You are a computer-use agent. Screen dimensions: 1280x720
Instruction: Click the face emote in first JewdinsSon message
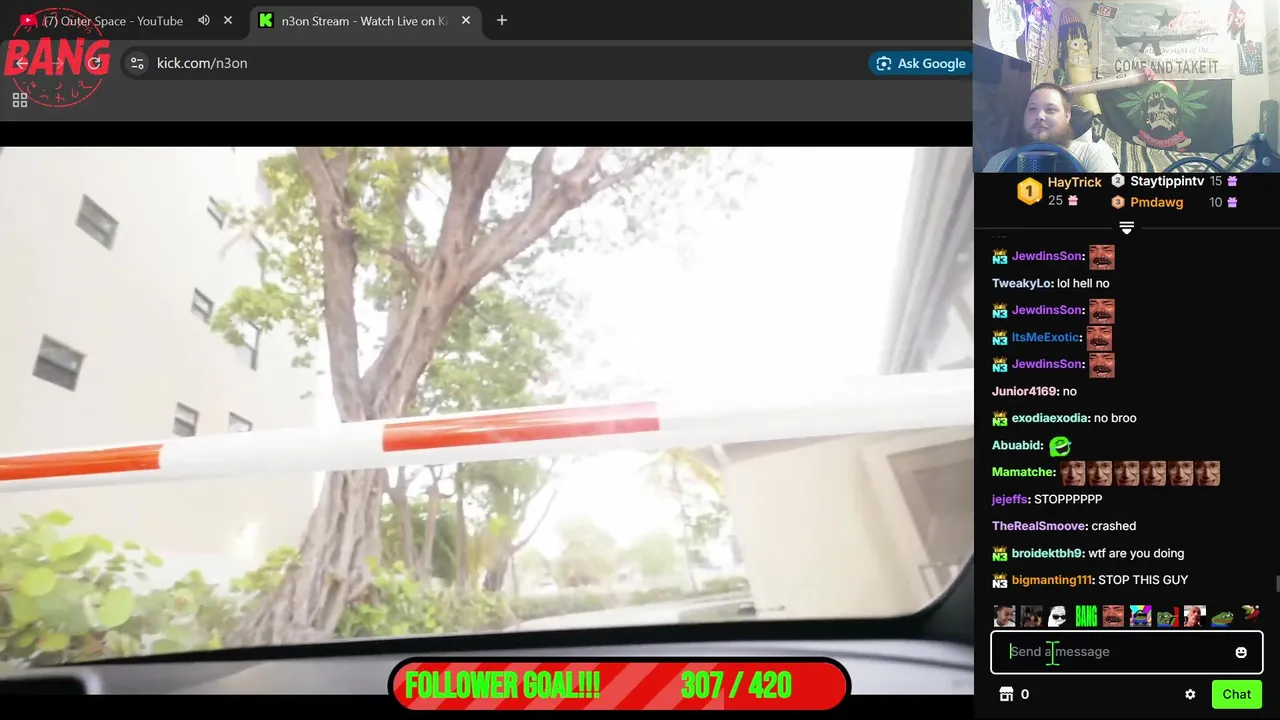pyautogui.click(x=1101, y=257)
